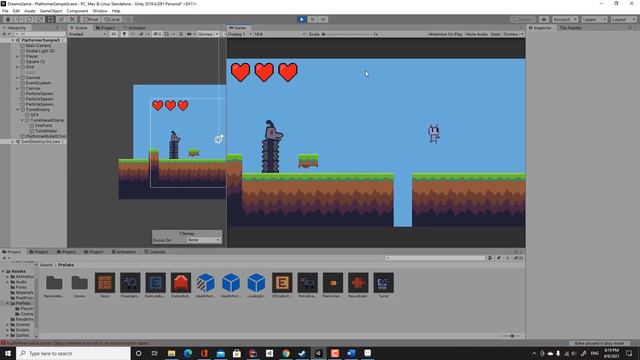The width and height of the screenshot is (640, 360).
Task: Toggle Pivot/Center handle position
Action: tap(90, 19)
